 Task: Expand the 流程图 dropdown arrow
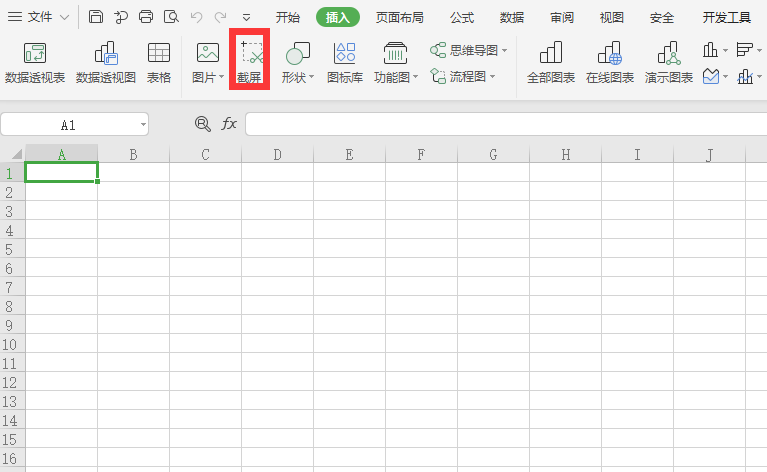pyautogui.click(x=493, y=76)
